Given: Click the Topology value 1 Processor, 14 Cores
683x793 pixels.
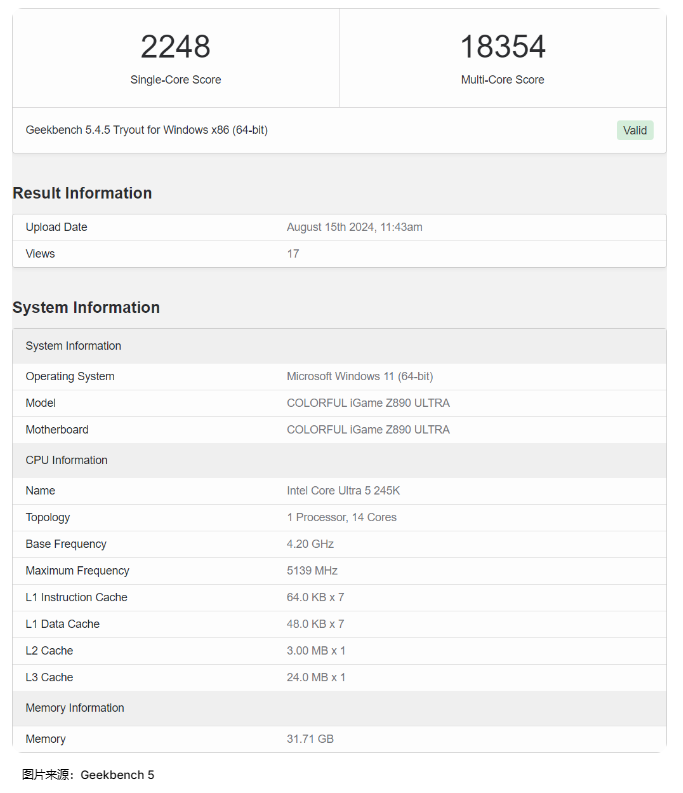Looking at the screenshot, I should tap(341, 518).
